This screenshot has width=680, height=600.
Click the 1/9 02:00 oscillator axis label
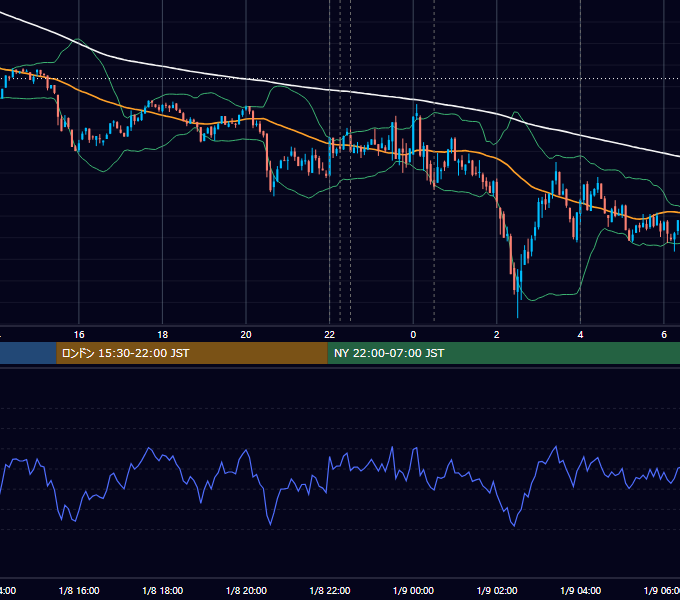click(x=497, y=590)
